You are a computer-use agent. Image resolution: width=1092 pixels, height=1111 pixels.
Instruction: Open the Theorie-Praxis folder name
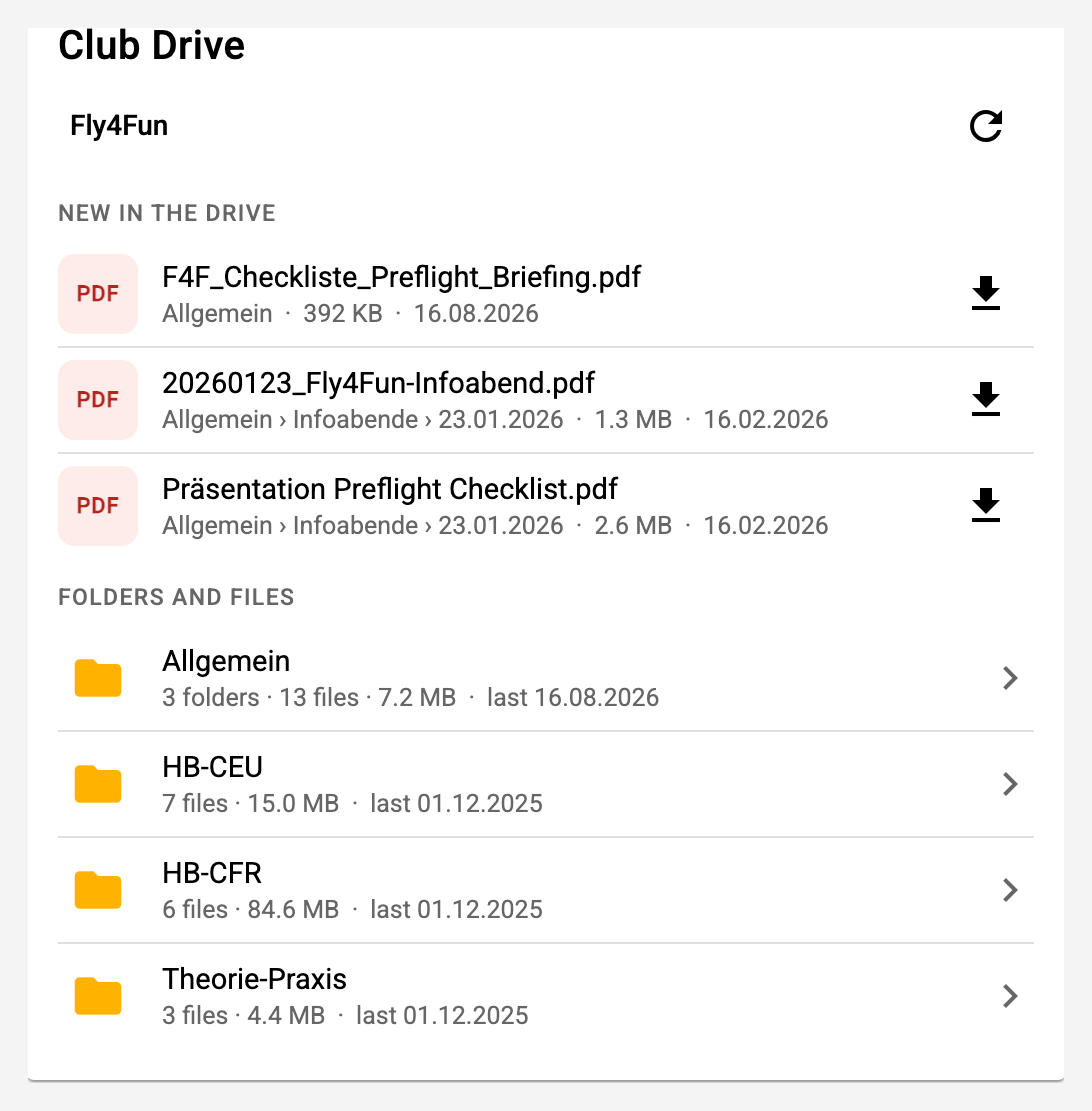coord(254,979)
